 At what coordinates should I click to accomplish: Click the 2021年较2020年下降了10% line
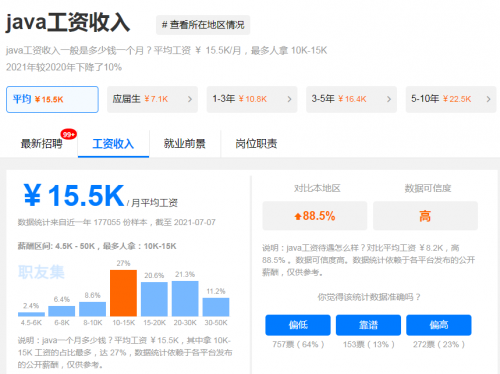click(64, 67)
